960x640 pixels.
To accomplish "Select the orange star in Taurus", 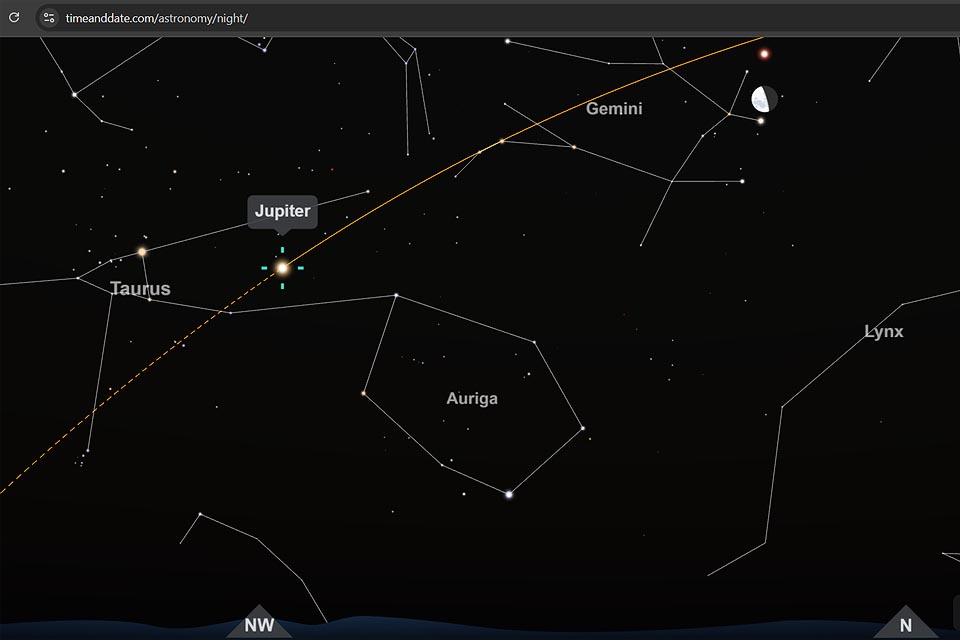I will (x=142, y=252).
